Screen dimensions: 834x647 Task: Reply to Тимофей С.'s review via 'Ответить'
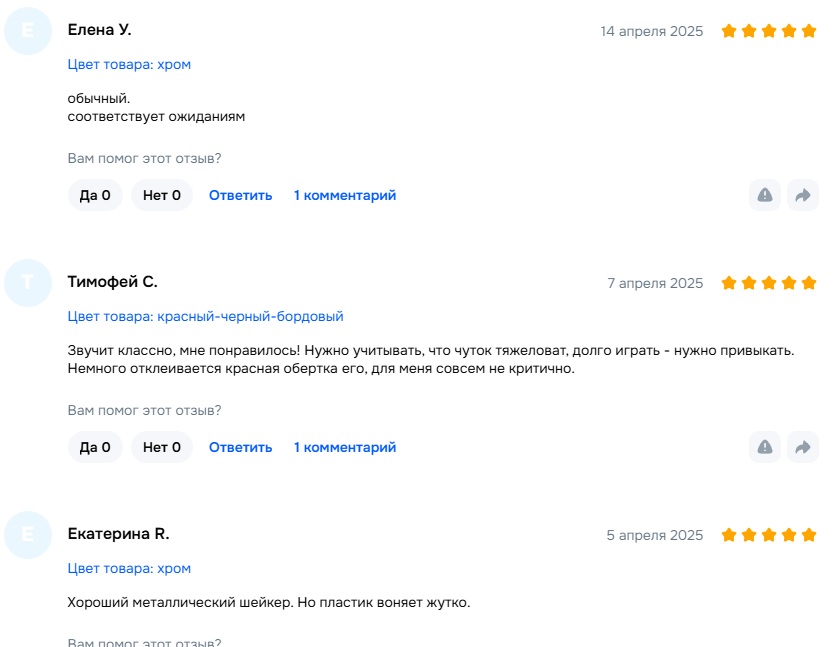[x=240, y=447]
